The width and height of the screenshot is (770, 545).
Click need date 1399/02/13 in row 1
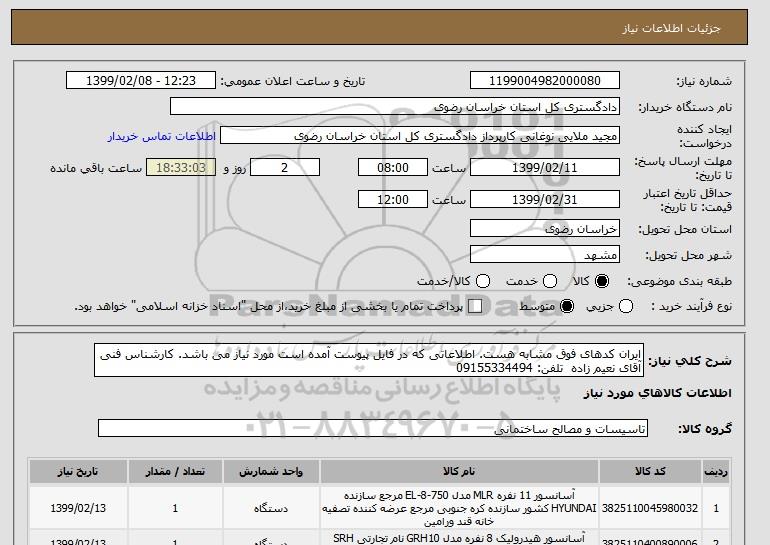coord(78,508)
